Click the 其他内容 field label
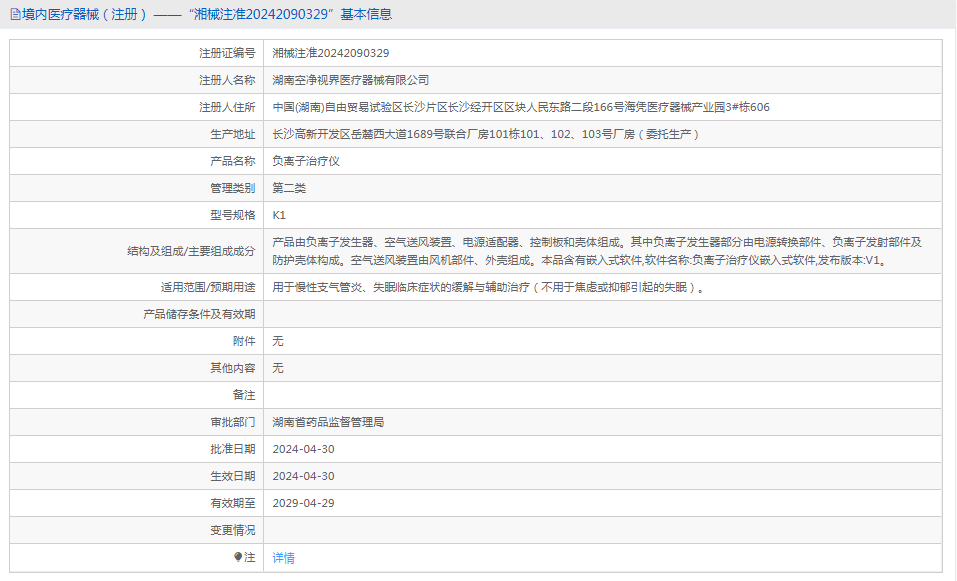957x581 pixels. (x=233, y=368)
